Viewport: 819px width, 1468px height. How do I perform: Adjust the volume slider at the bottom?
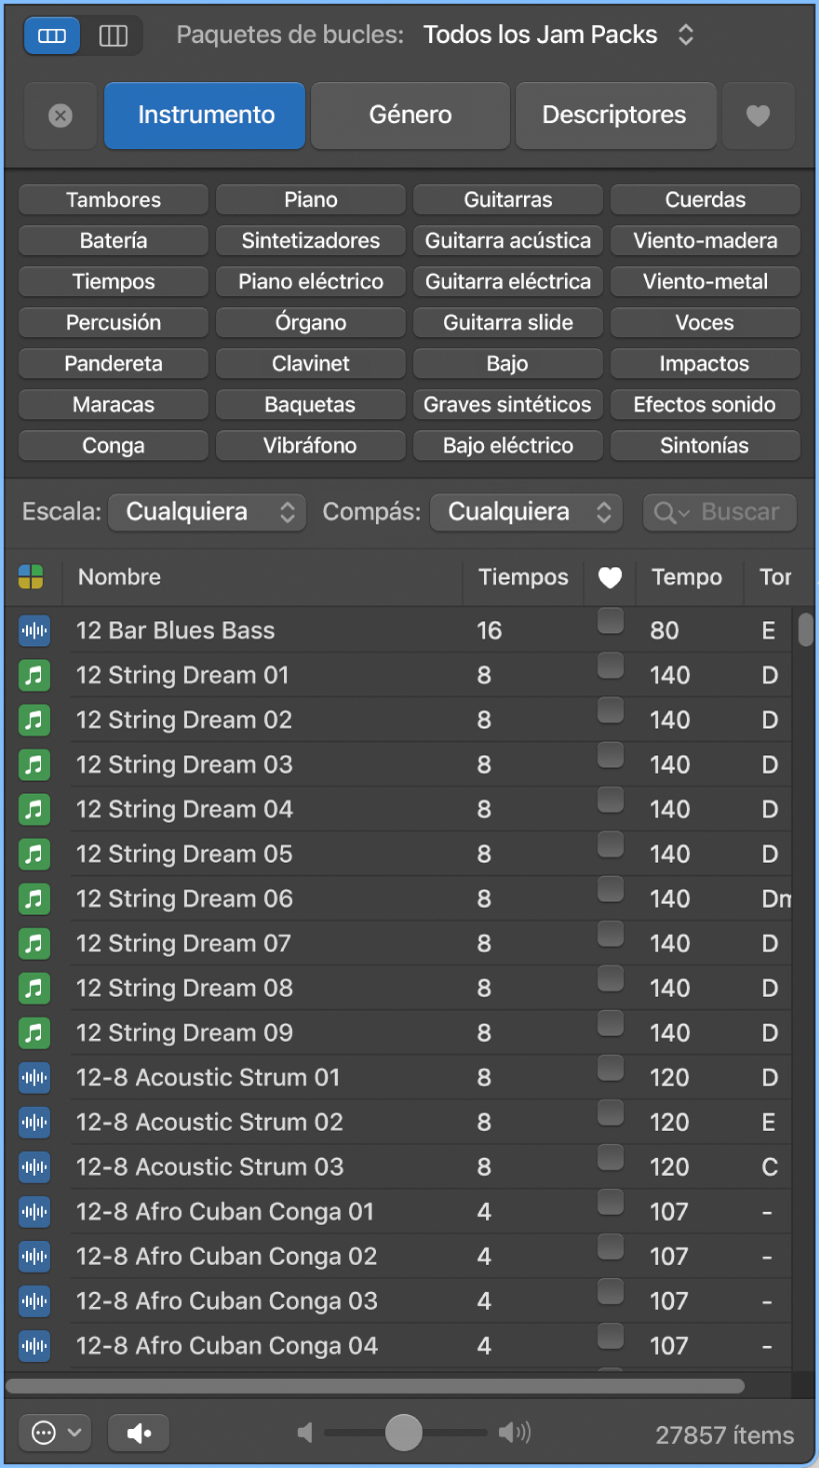(404, 1433)
